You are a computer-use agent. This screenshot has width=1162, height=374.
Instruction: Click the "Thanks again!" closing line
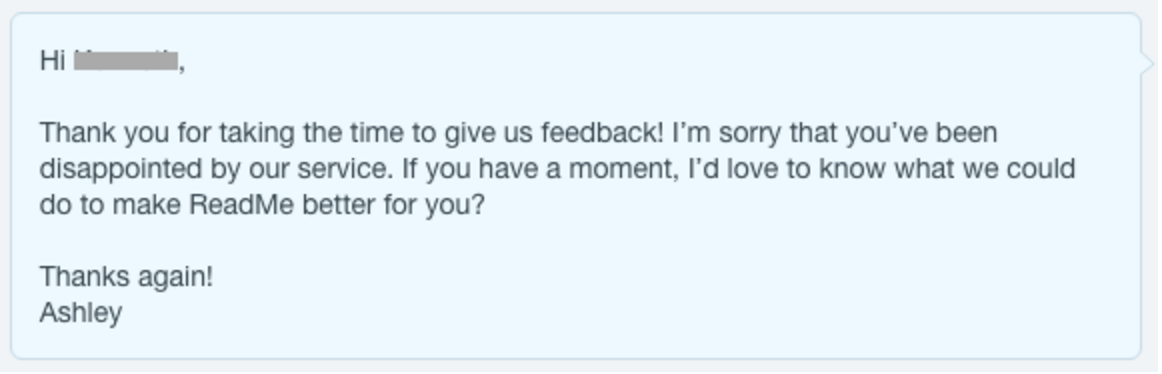[126, 276]
